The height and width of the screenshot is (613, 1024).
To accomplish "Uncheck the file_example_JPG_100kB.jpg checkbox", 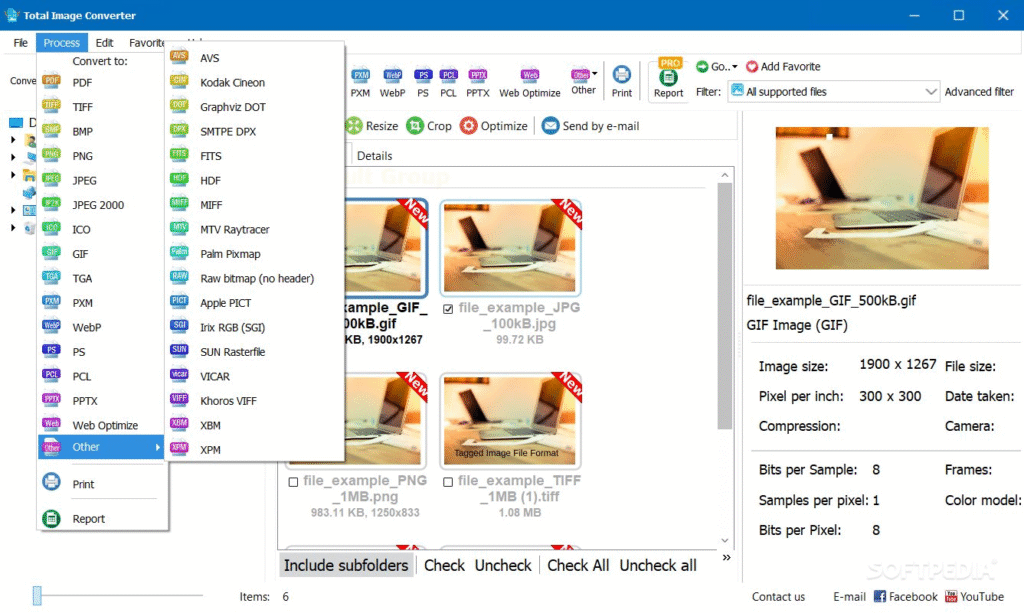I will click(x=448, y=308).
